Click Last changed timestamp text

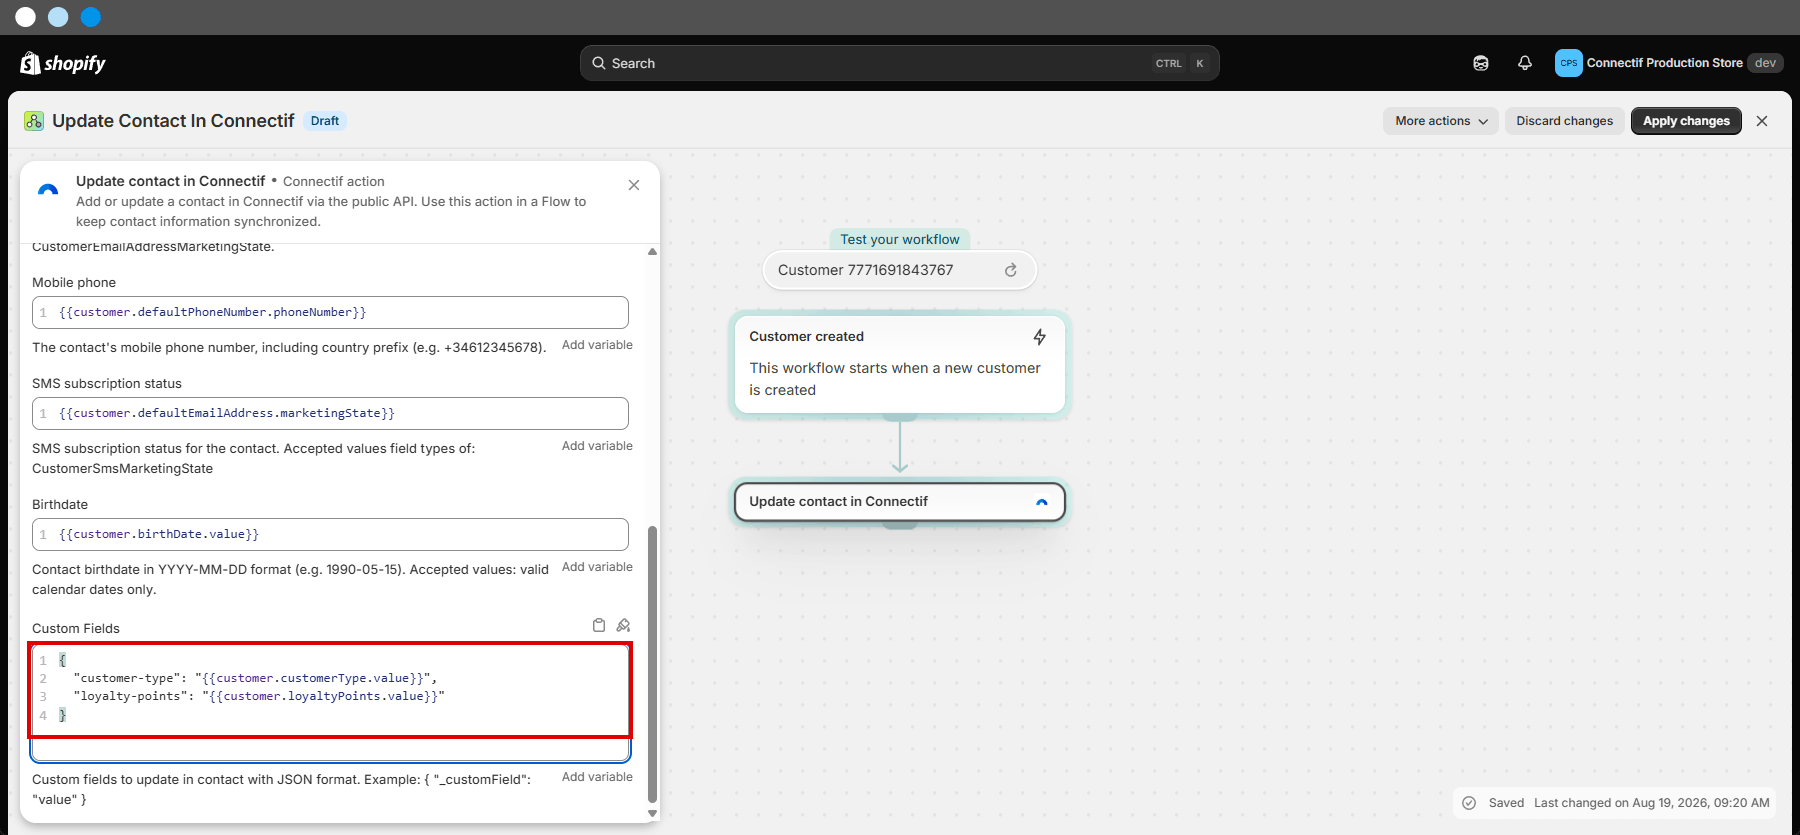(1651, 803)
